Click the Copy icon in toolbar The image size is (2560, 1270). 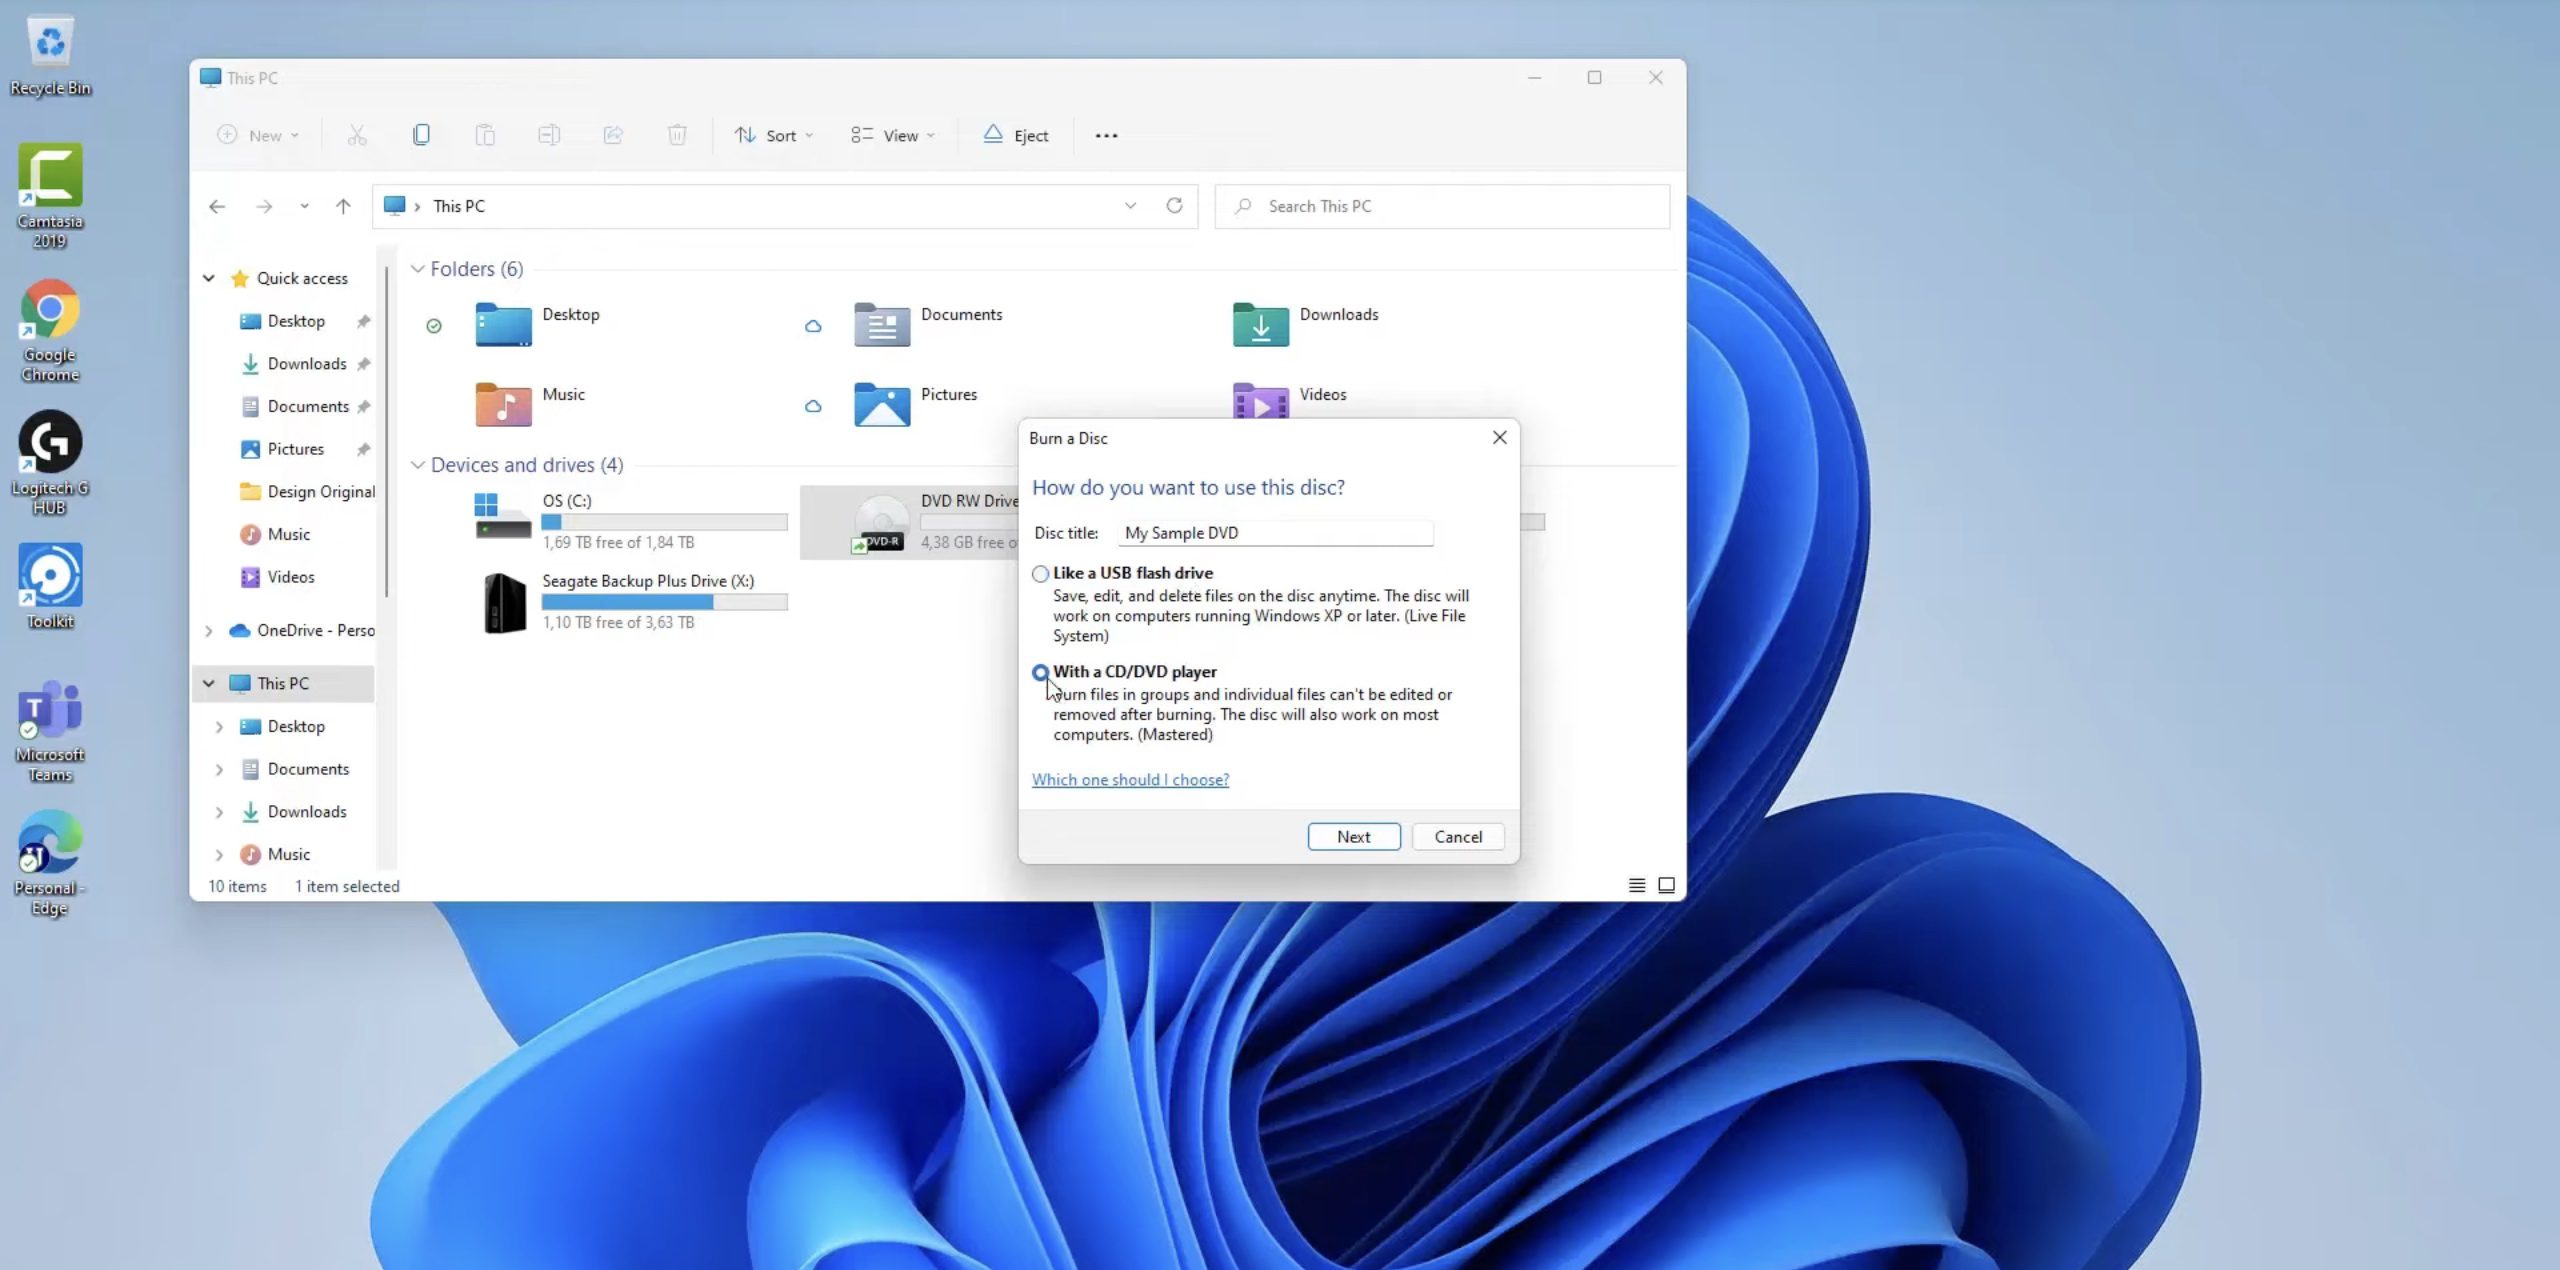click(421, 135)
